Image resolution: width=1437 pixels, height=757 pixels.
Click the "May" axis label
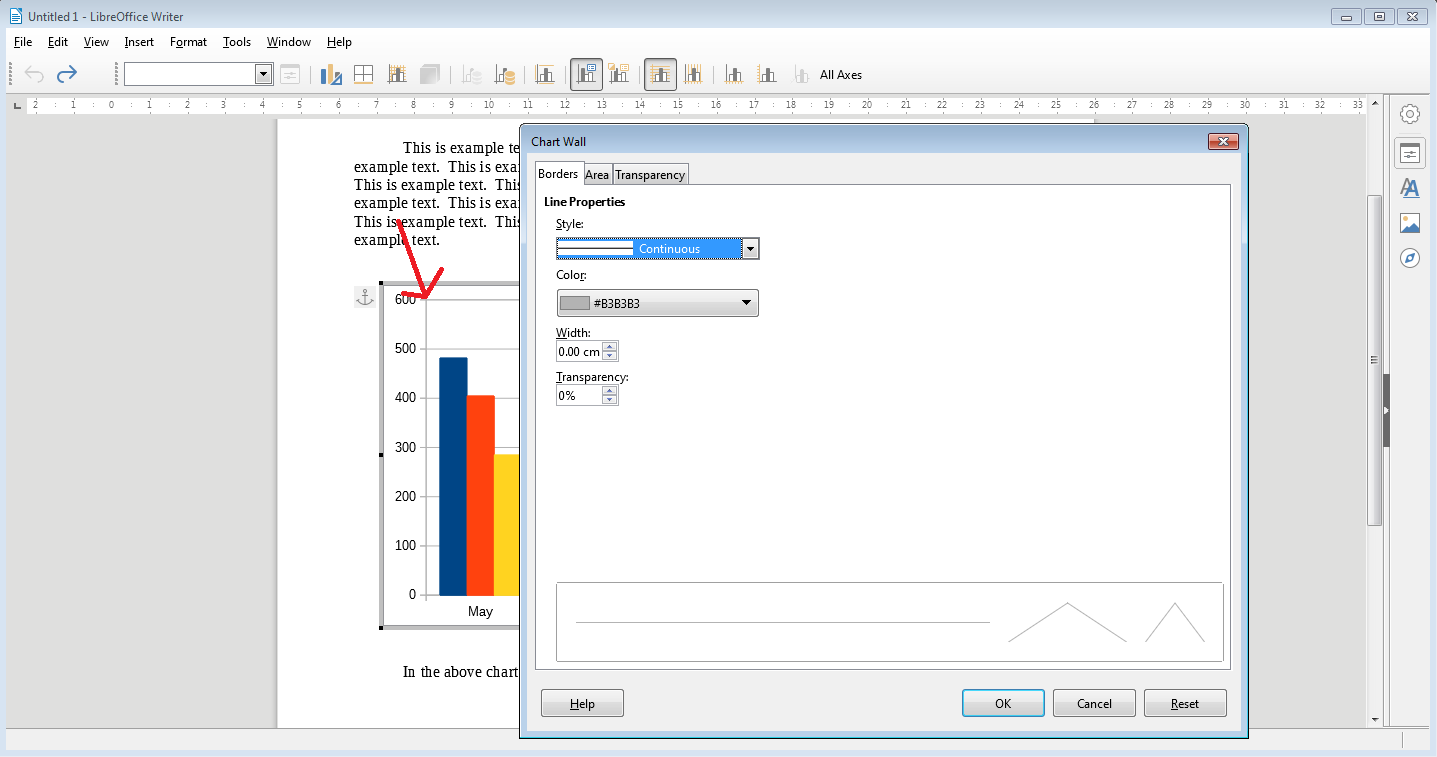pos(480,611)
